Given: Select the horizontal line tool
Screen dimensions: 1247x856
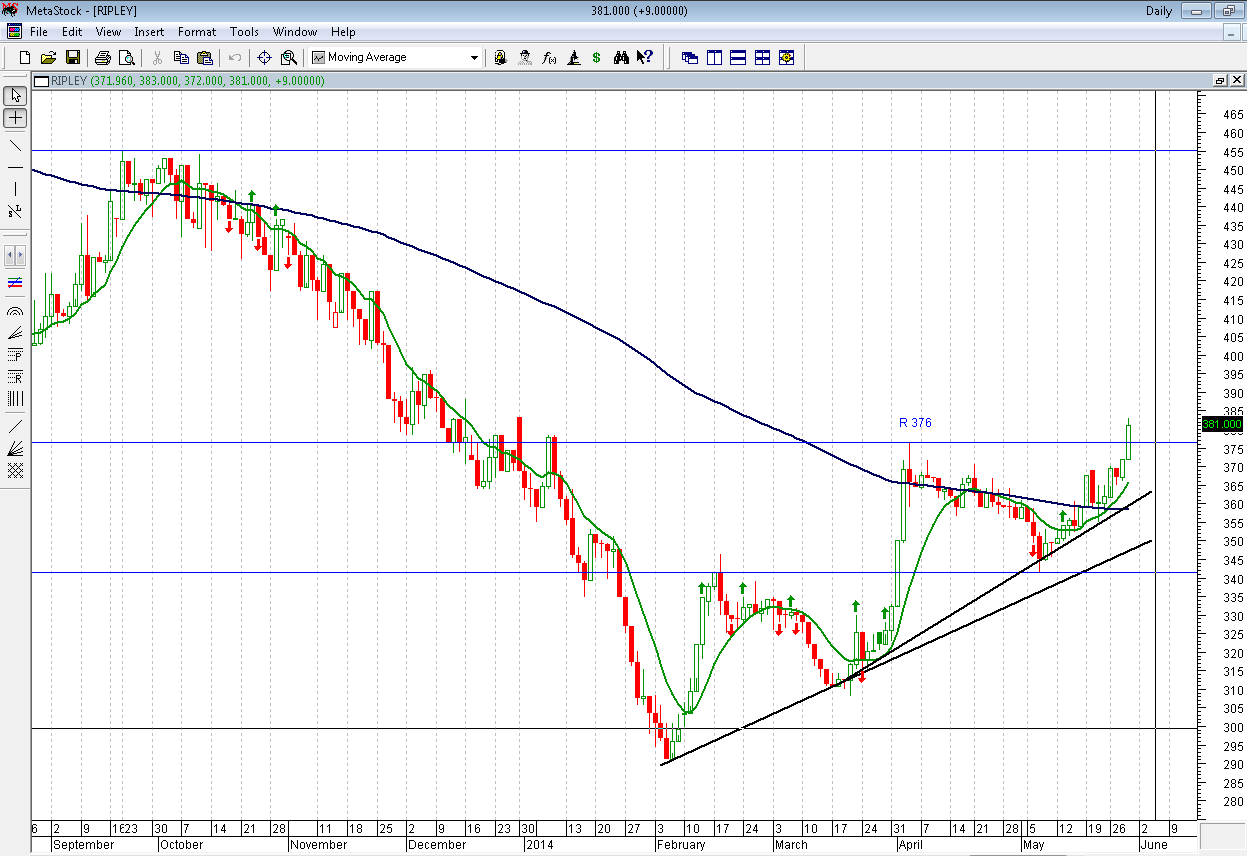Looking at the screenshot, I should [x=15, y=167].
